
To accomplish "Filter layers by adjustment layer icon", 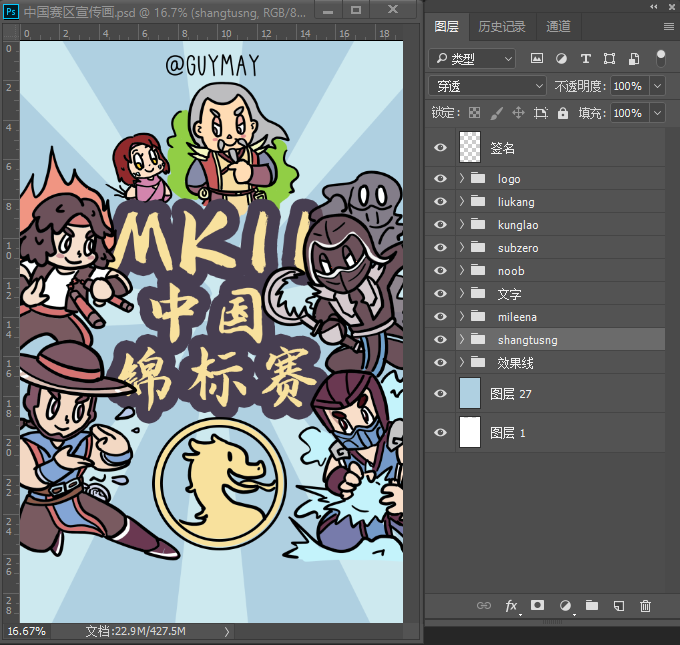I will (x=561, y=58).
